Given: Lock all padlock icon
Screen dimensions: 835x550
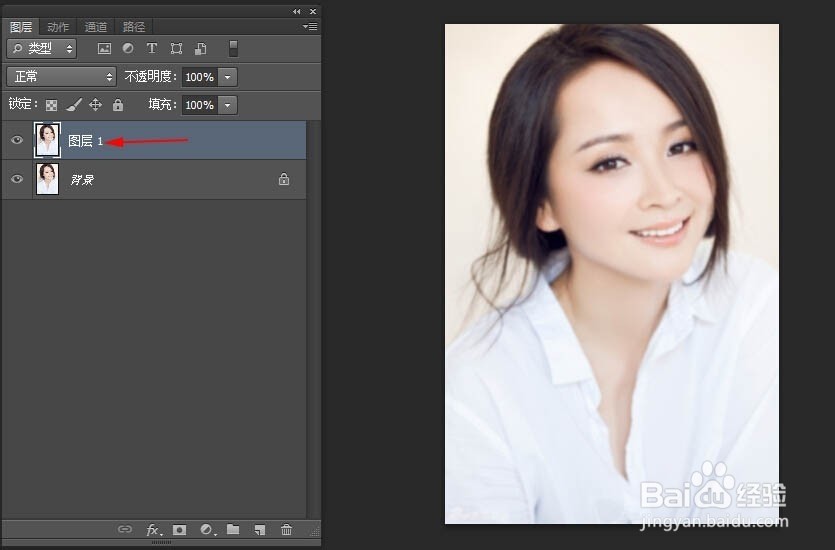Looking at the screenshot, I should click(118, 104).
